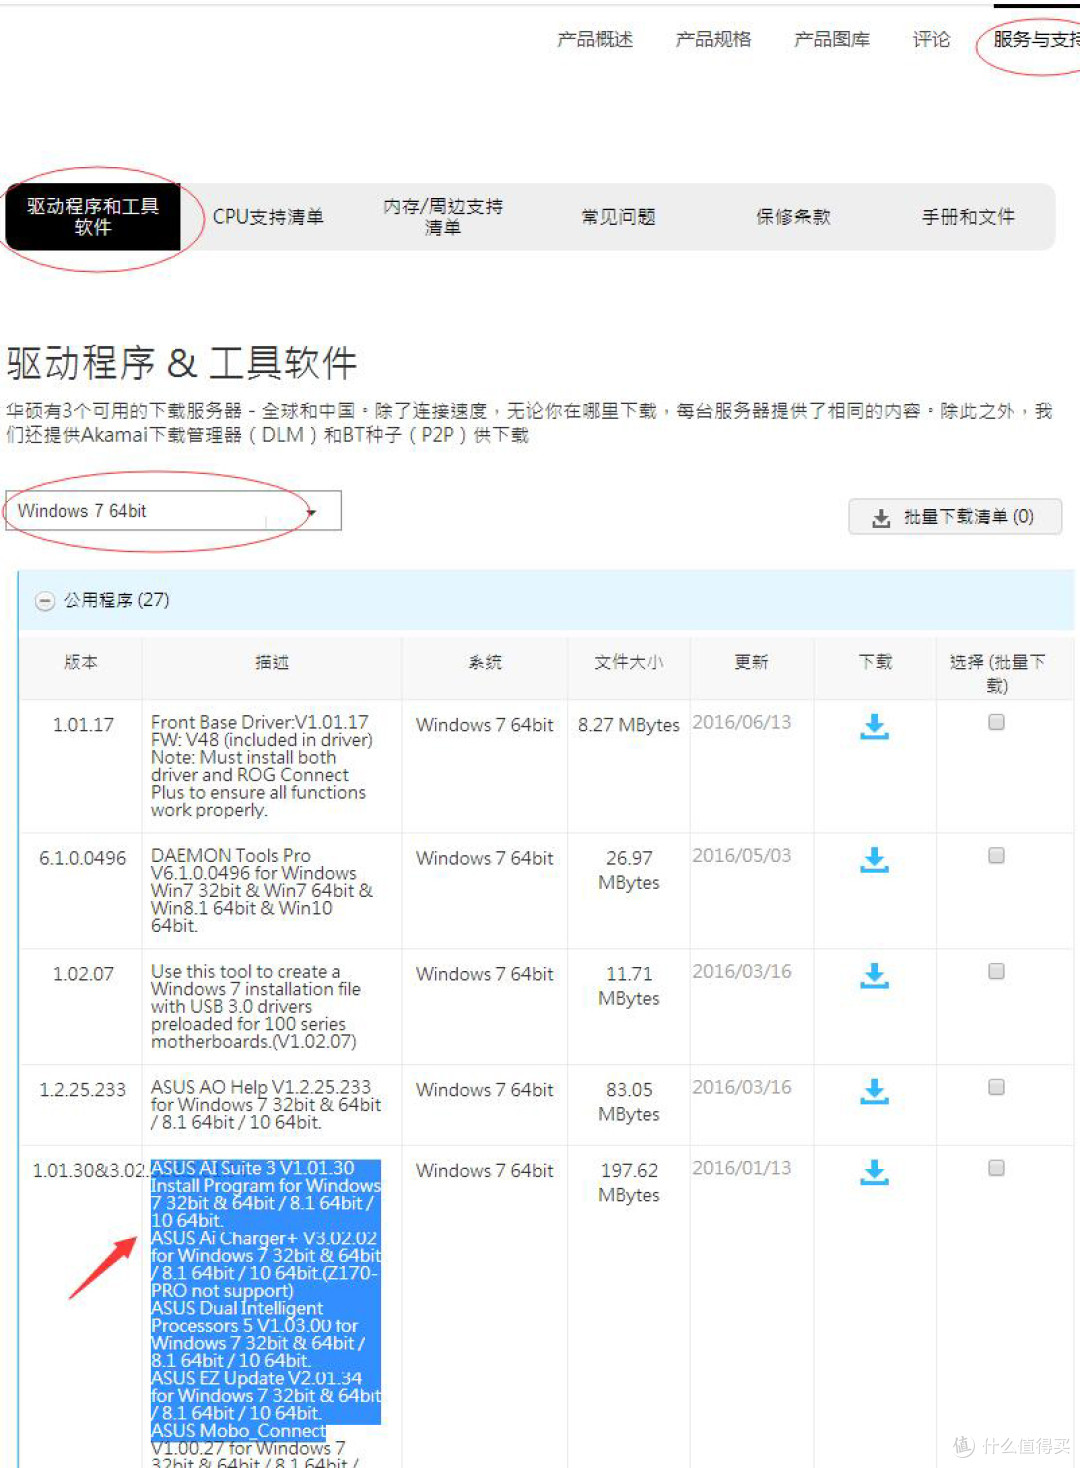Open the 评论 tab
This screenshot has width=1080, height=1468.
tap(931, 39)
